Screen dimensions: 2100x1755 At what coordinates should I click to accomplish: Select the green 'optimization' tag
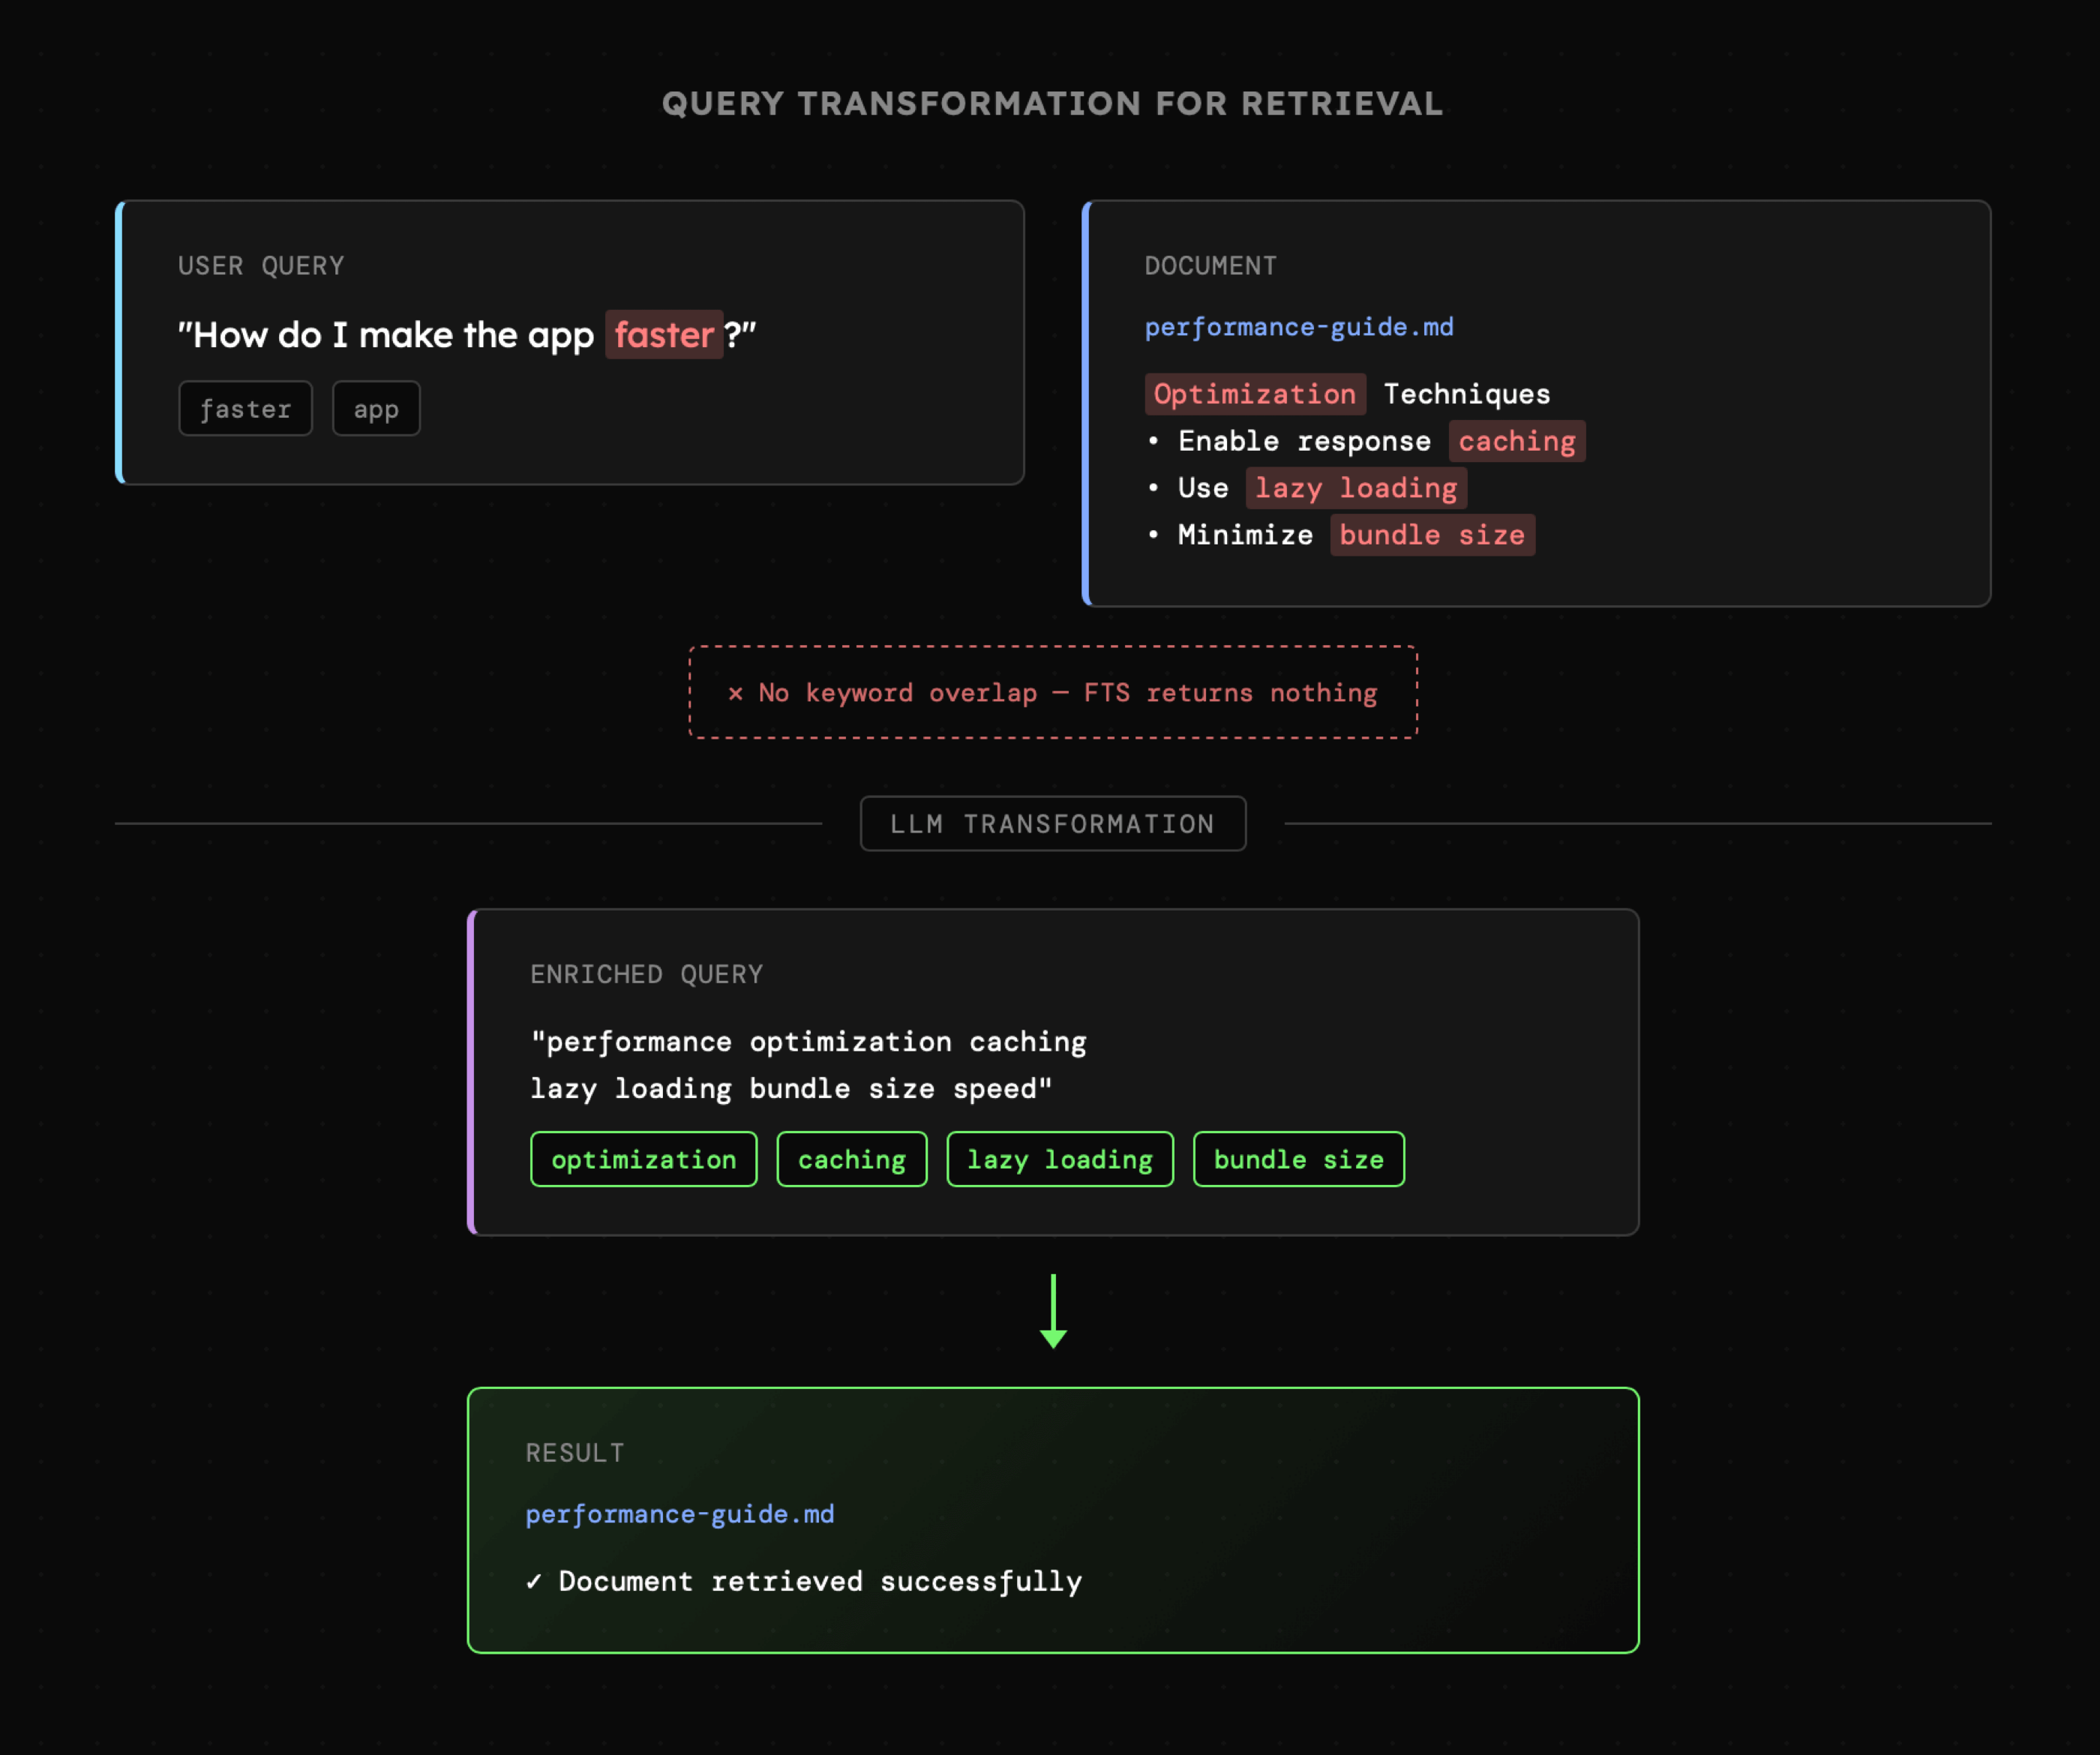pos(643,1160)
